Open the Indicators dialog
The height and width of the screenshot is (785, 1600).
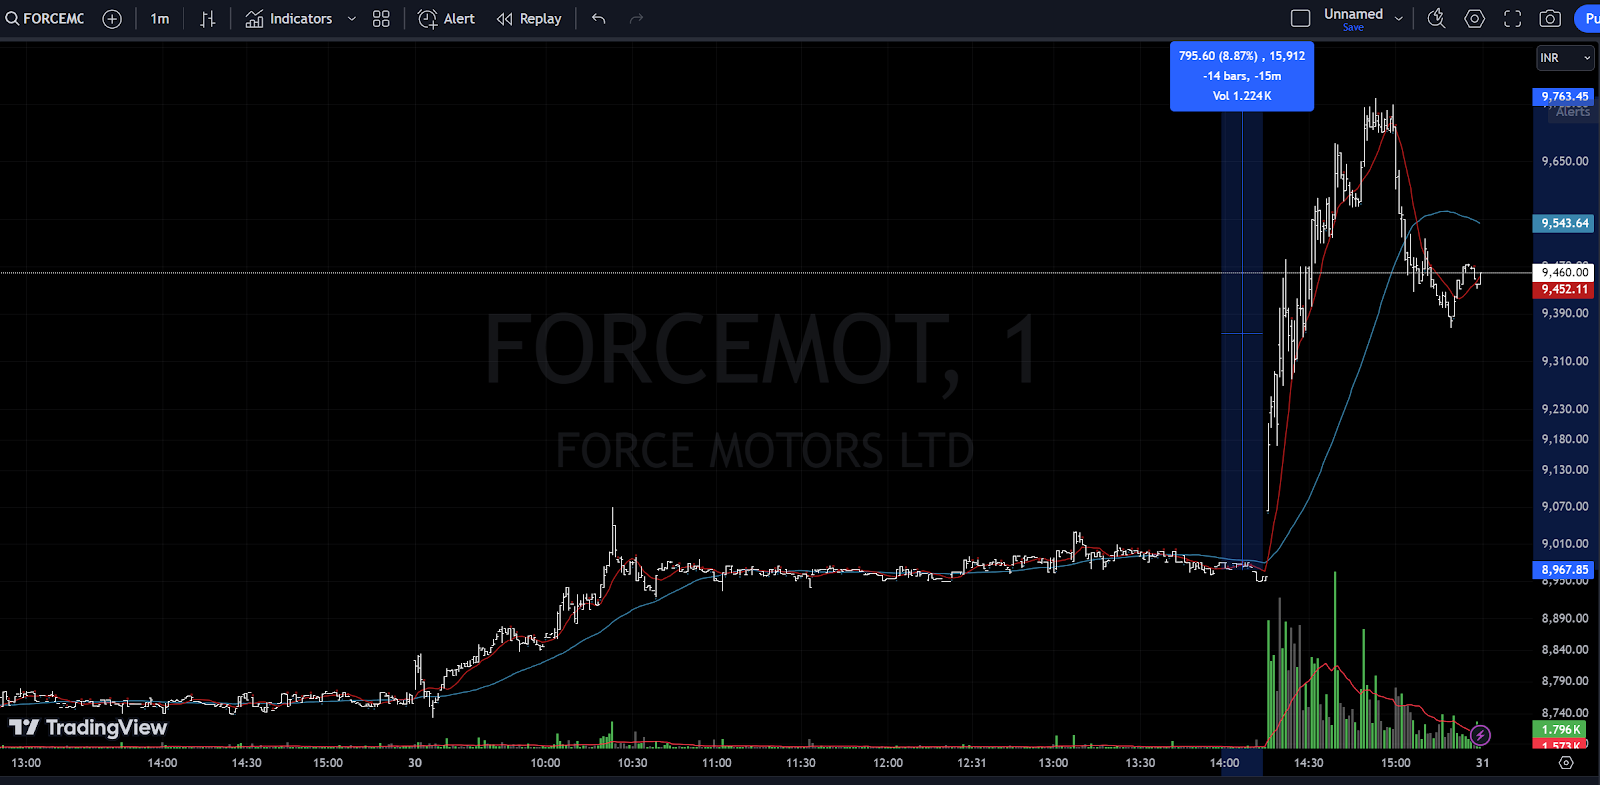pos(289,19)
